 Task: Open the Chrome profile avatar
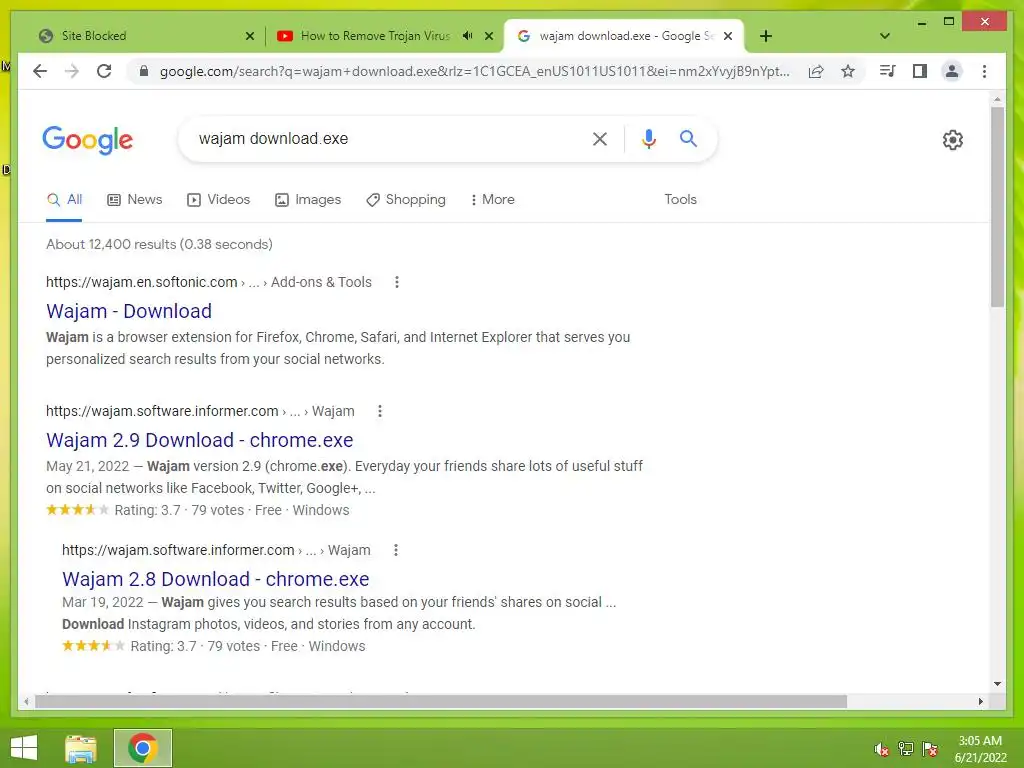point(952,71)
